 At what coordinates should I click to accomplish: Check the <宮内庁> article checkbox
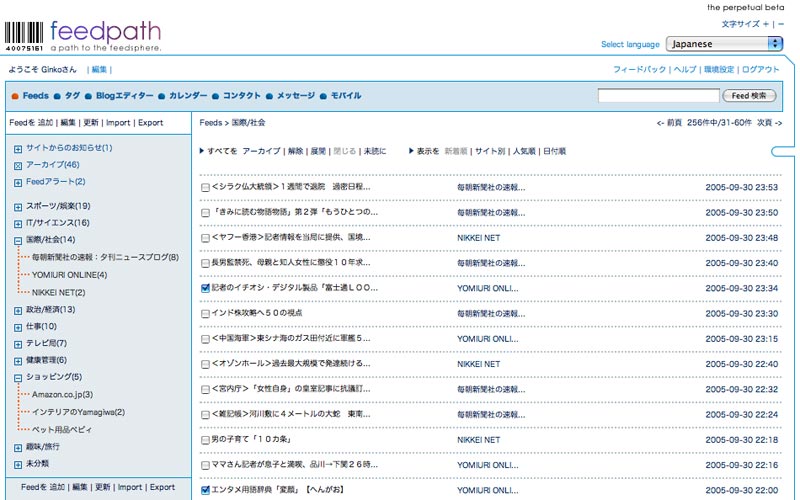tap(205, 390)
